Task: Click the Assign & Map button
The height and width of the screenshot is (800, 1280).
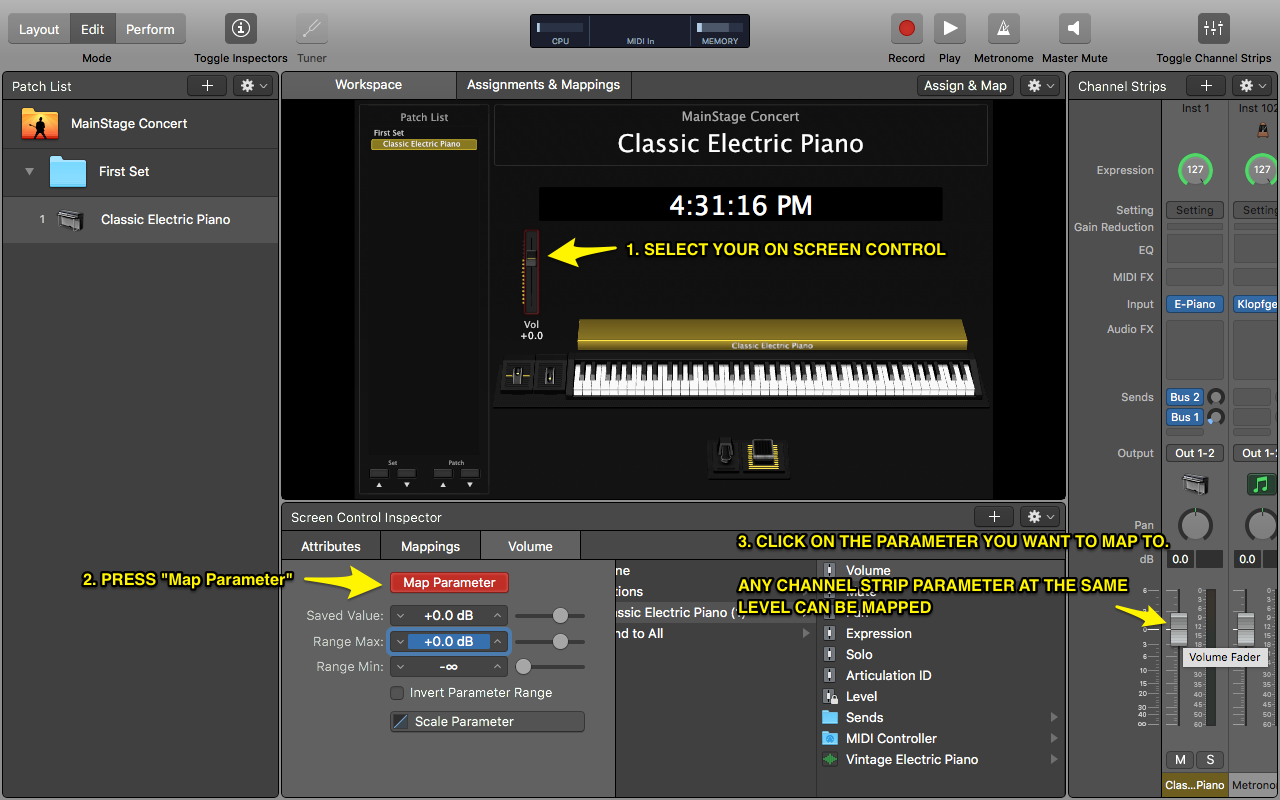Action: coord(965,86)
